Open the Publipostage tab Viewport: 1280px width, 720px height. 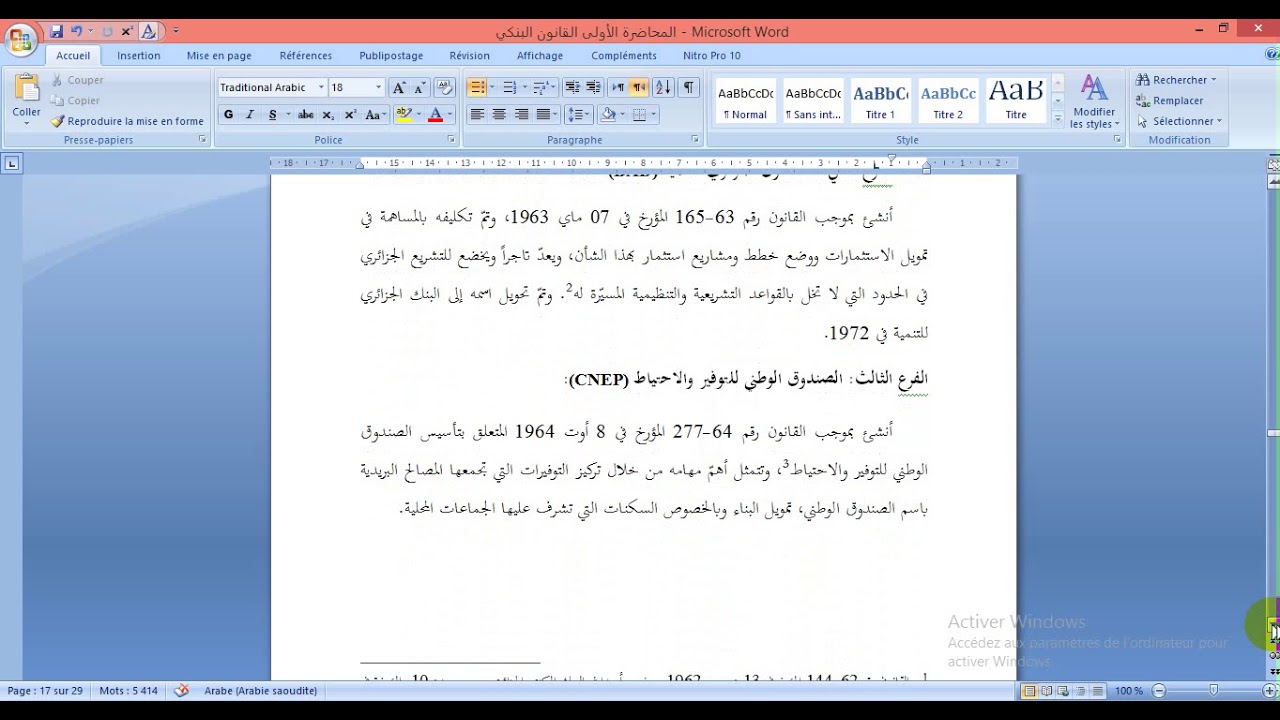tap(391, 56)
